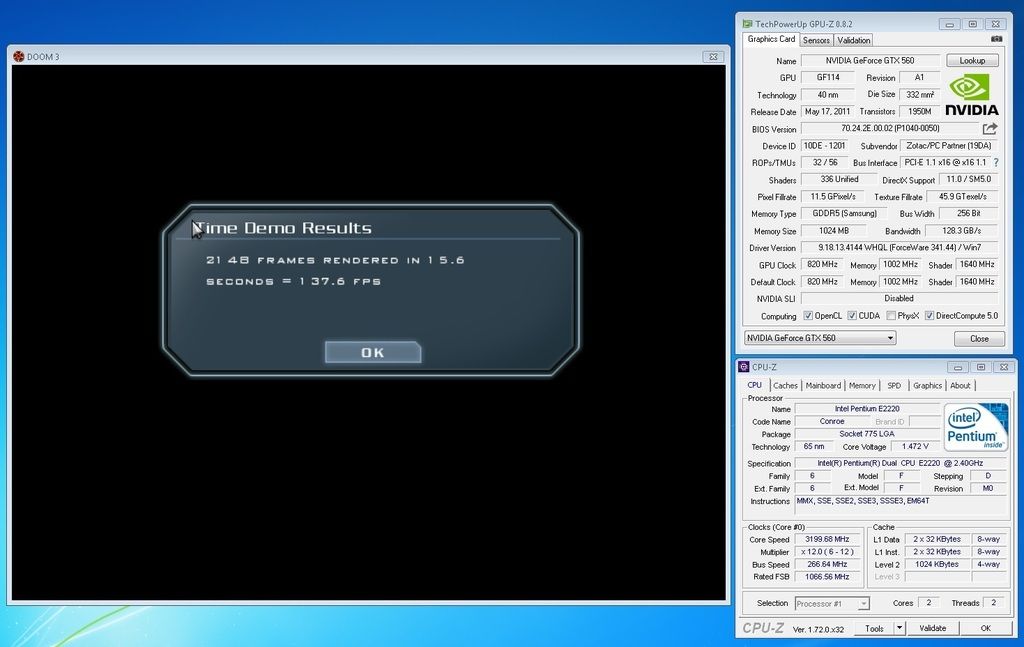Minimize the GPU-Z window

[x=949, y=24]
